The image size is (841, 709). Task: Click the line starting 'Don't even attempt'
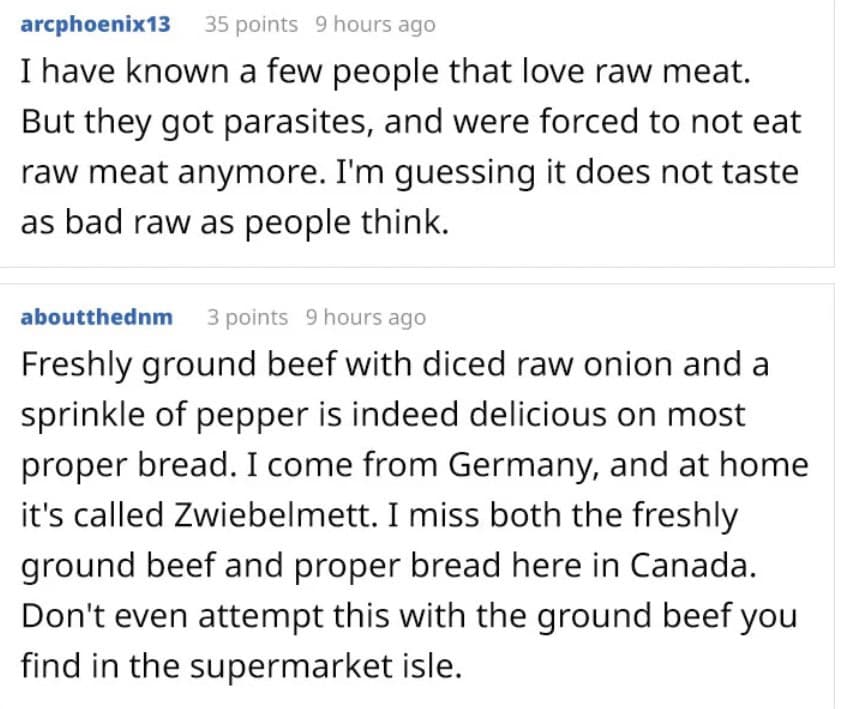coord(409,616)
